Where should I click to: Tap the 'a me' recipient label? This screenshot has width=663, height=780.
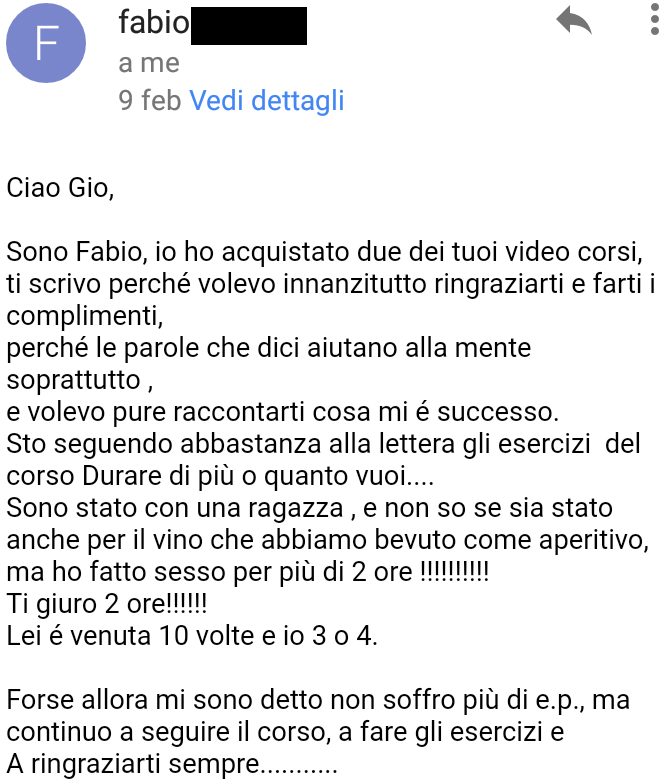(149, 63)
